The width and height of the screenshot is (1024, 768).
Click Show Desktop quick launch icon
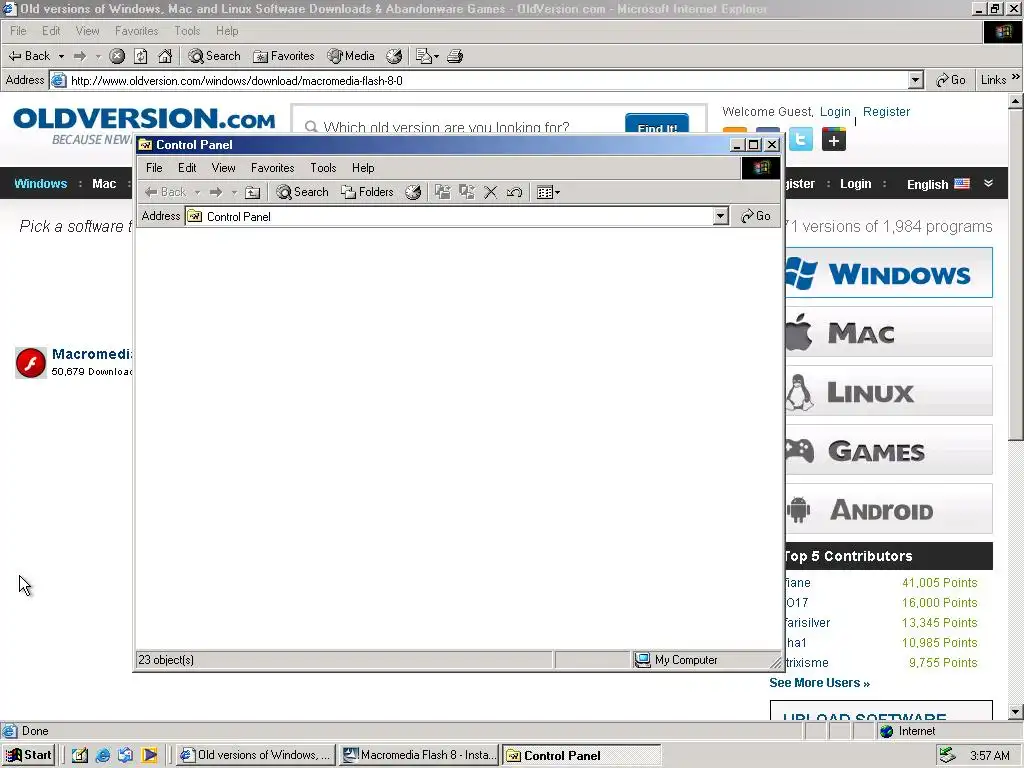(79, 755)
